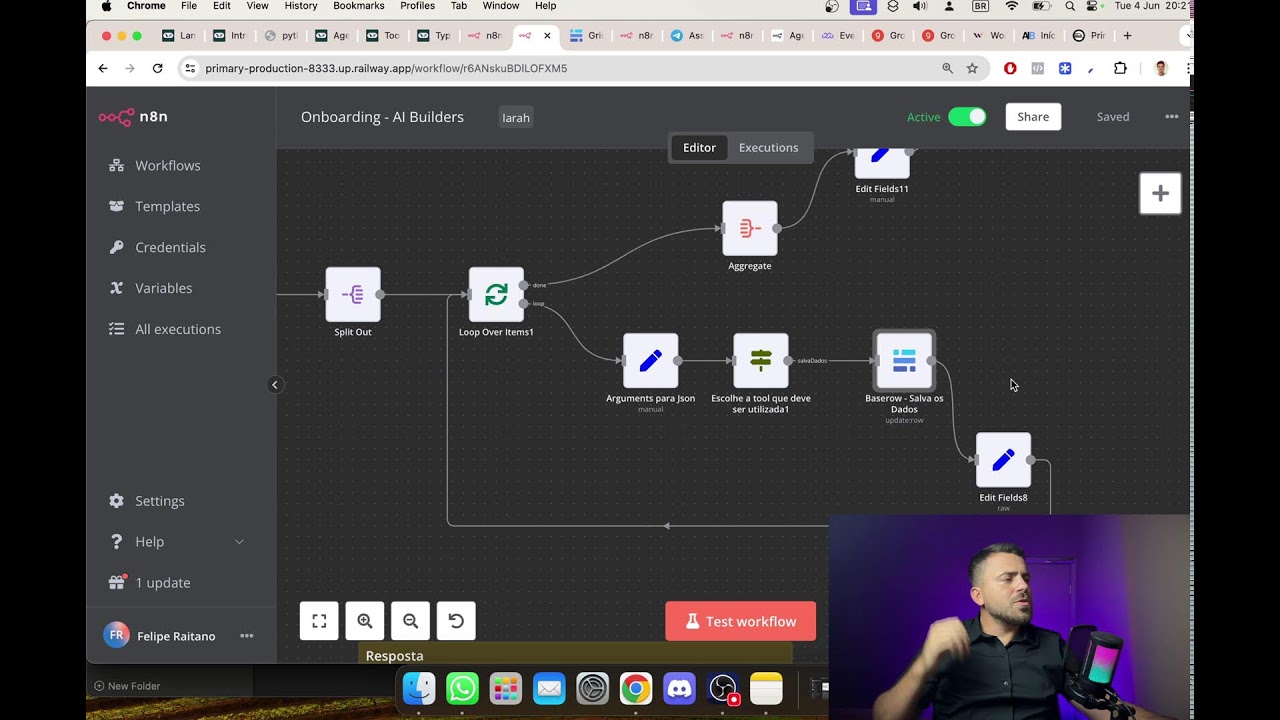Screen dimensions: 1280x720
Task: Click the Share button
Action: coord(1033,117)
